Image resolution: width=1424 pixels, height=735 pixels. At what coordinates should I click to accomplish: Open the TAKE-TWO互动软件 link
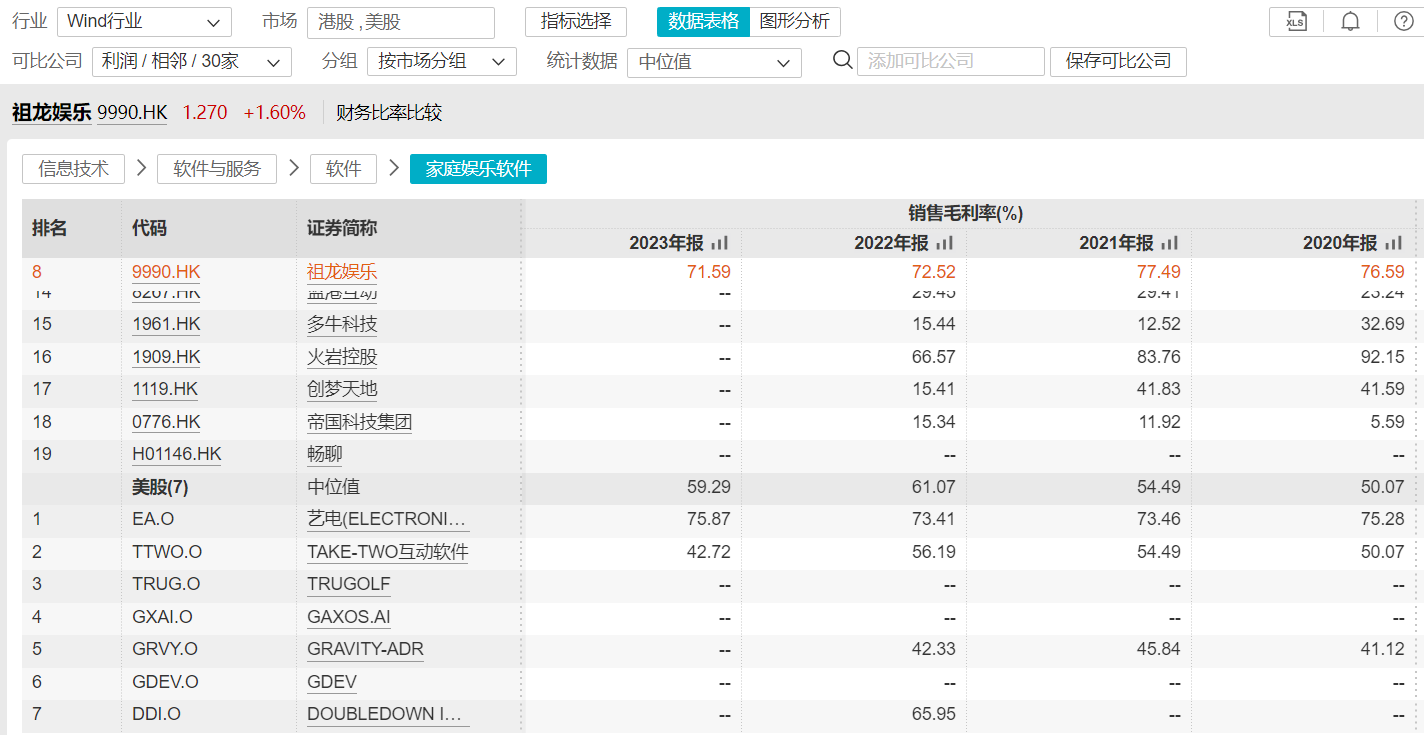click(x=388, y=552)
